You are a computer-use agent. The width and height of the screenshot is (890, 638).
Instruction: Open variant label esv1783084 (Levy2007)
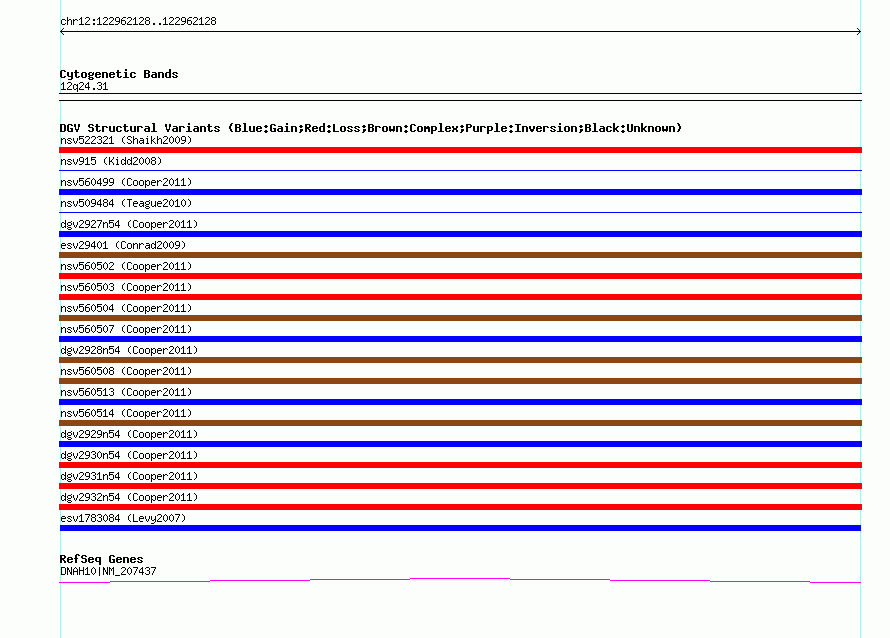coord(123,518)
